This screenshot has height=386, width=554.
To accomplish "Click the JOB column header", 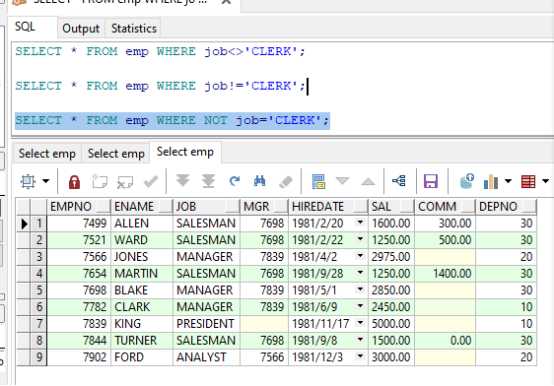I will click(x=207, y=207).
